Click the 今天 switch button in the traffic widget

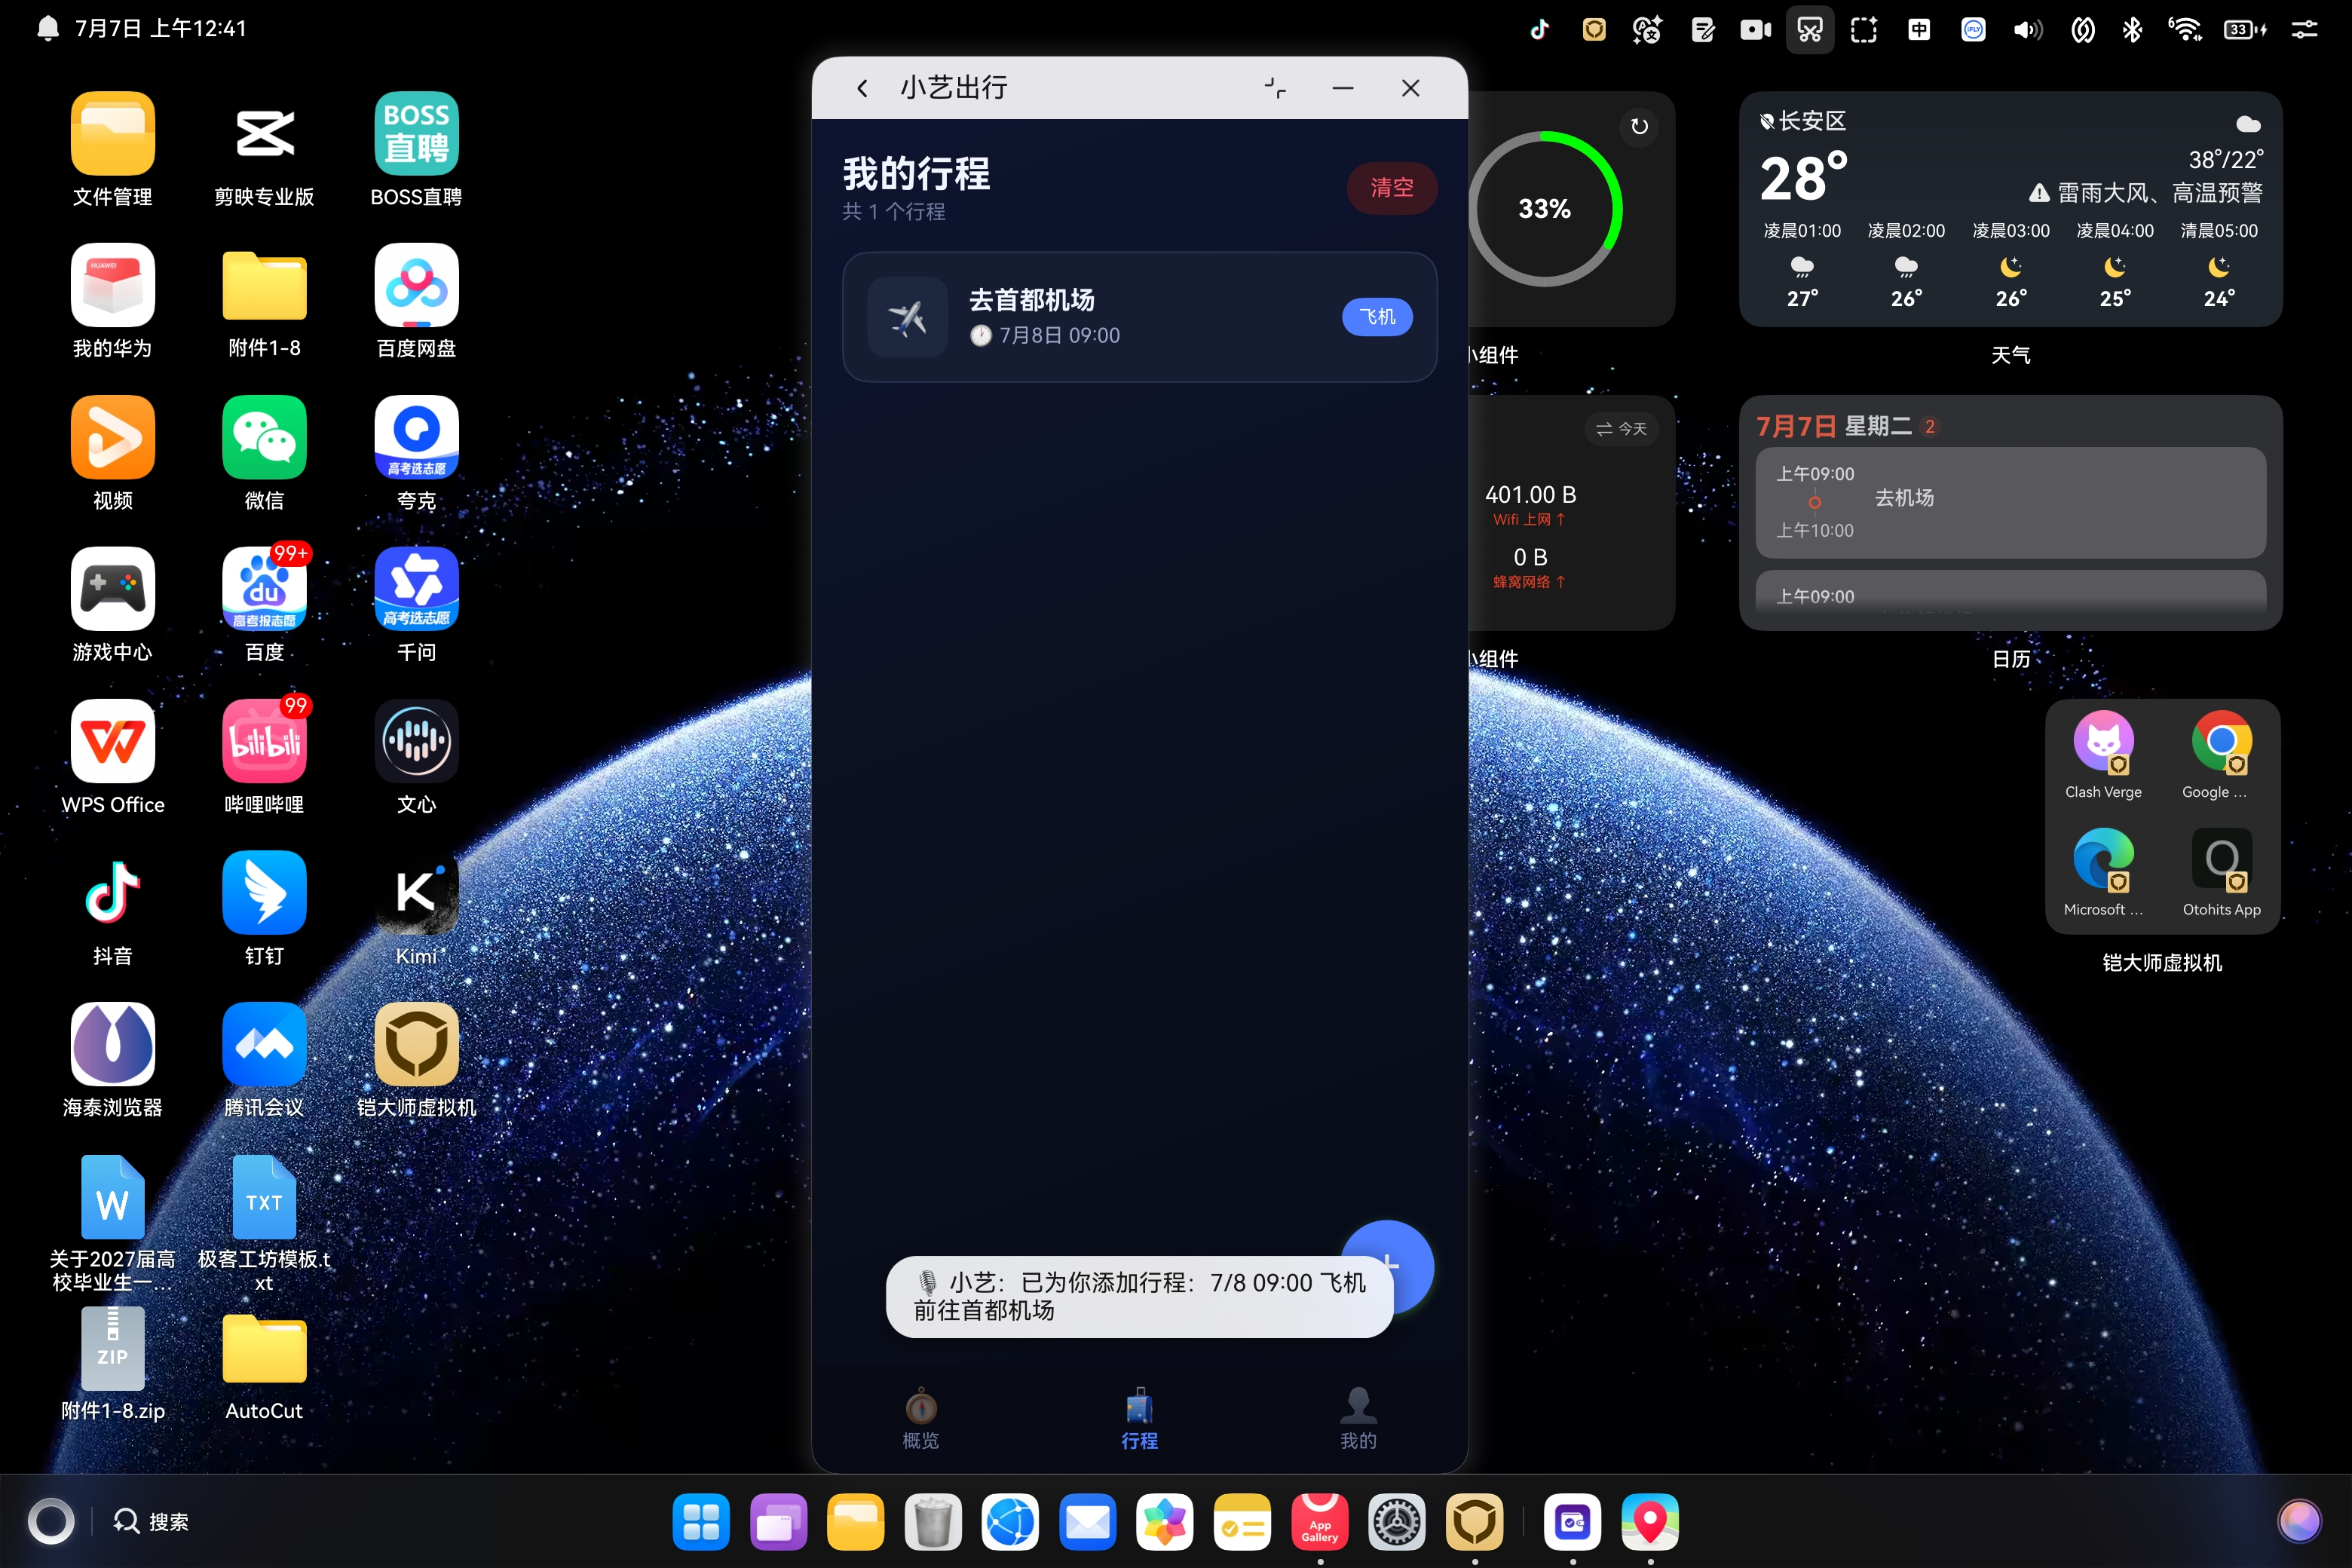(1621, 429)
